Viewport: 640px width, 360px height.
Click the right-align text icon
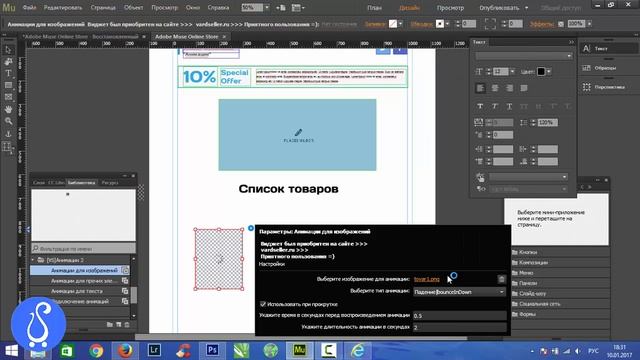click(509, 88)
